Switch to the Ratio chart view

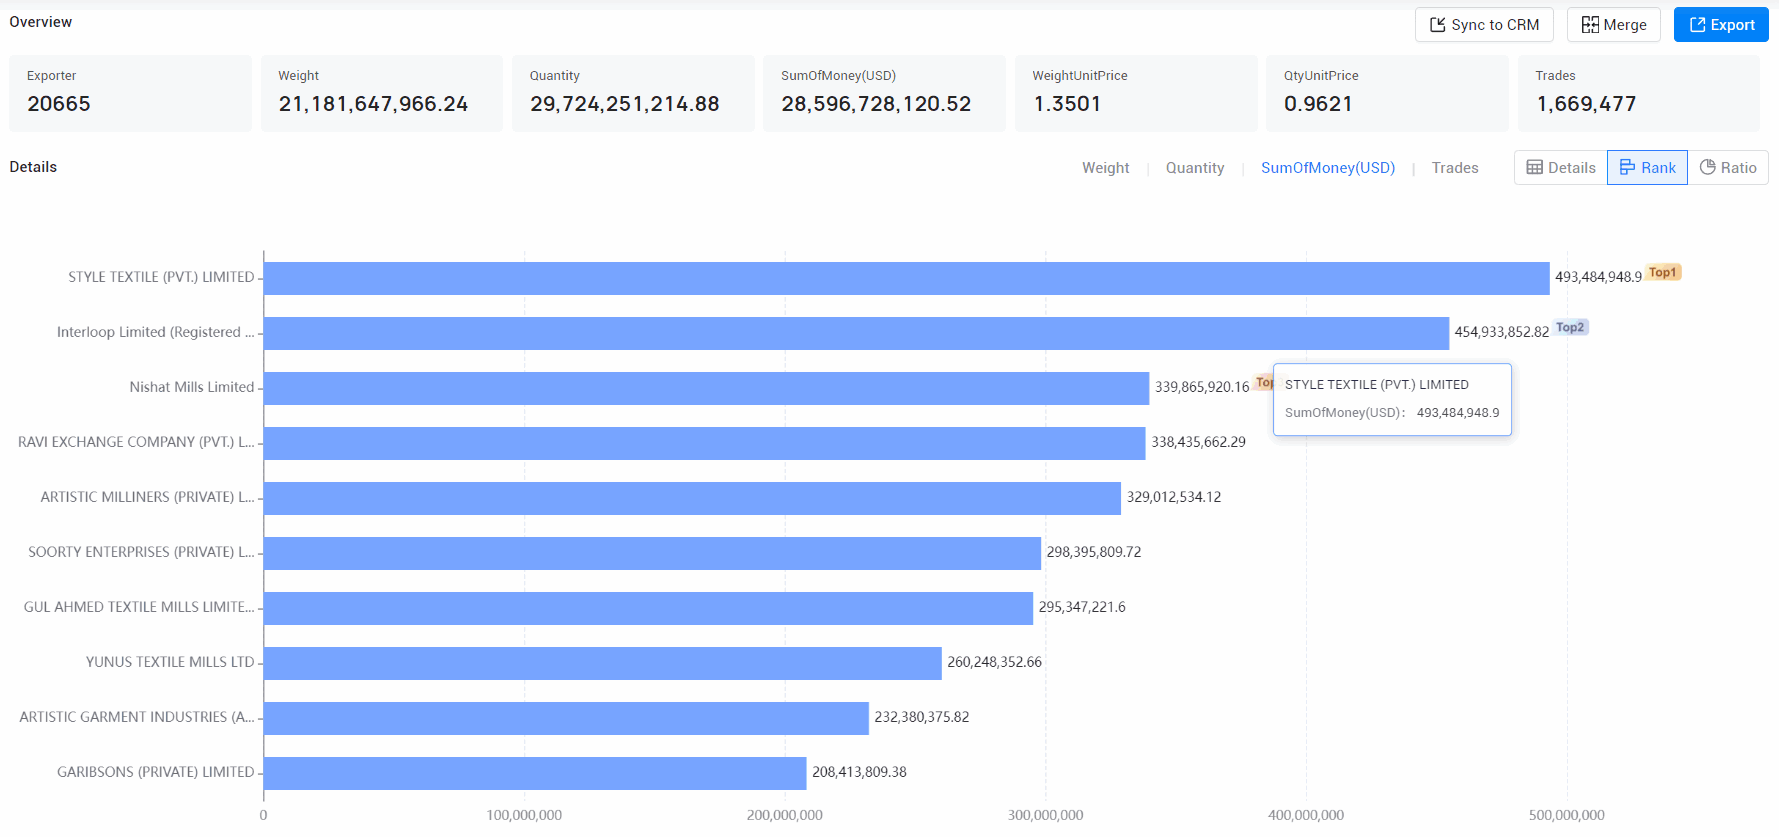pyautogui.click(x=1728, y=168)
